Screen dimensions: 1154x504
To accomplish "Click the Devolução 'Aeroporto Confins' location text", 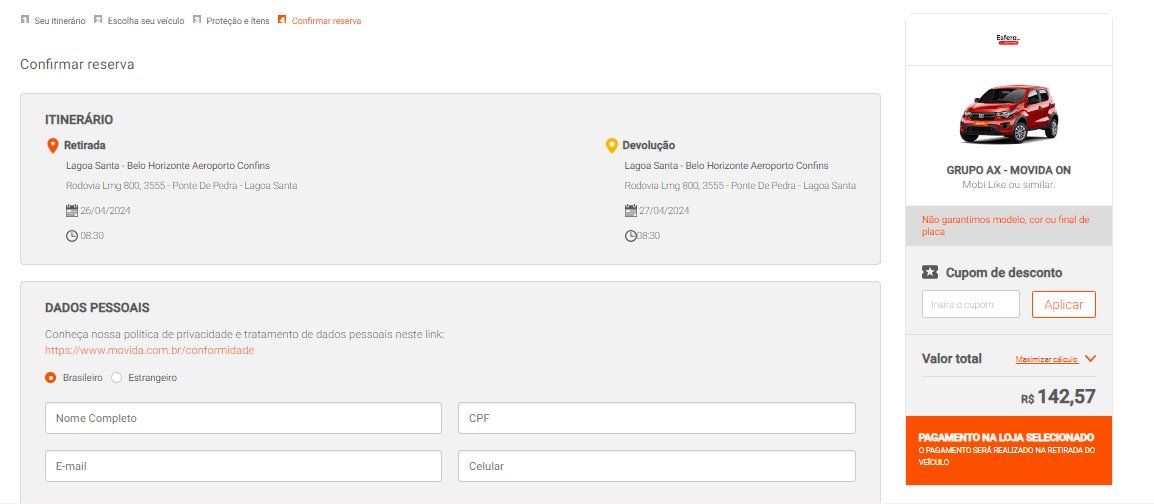I will click(726, 166).
